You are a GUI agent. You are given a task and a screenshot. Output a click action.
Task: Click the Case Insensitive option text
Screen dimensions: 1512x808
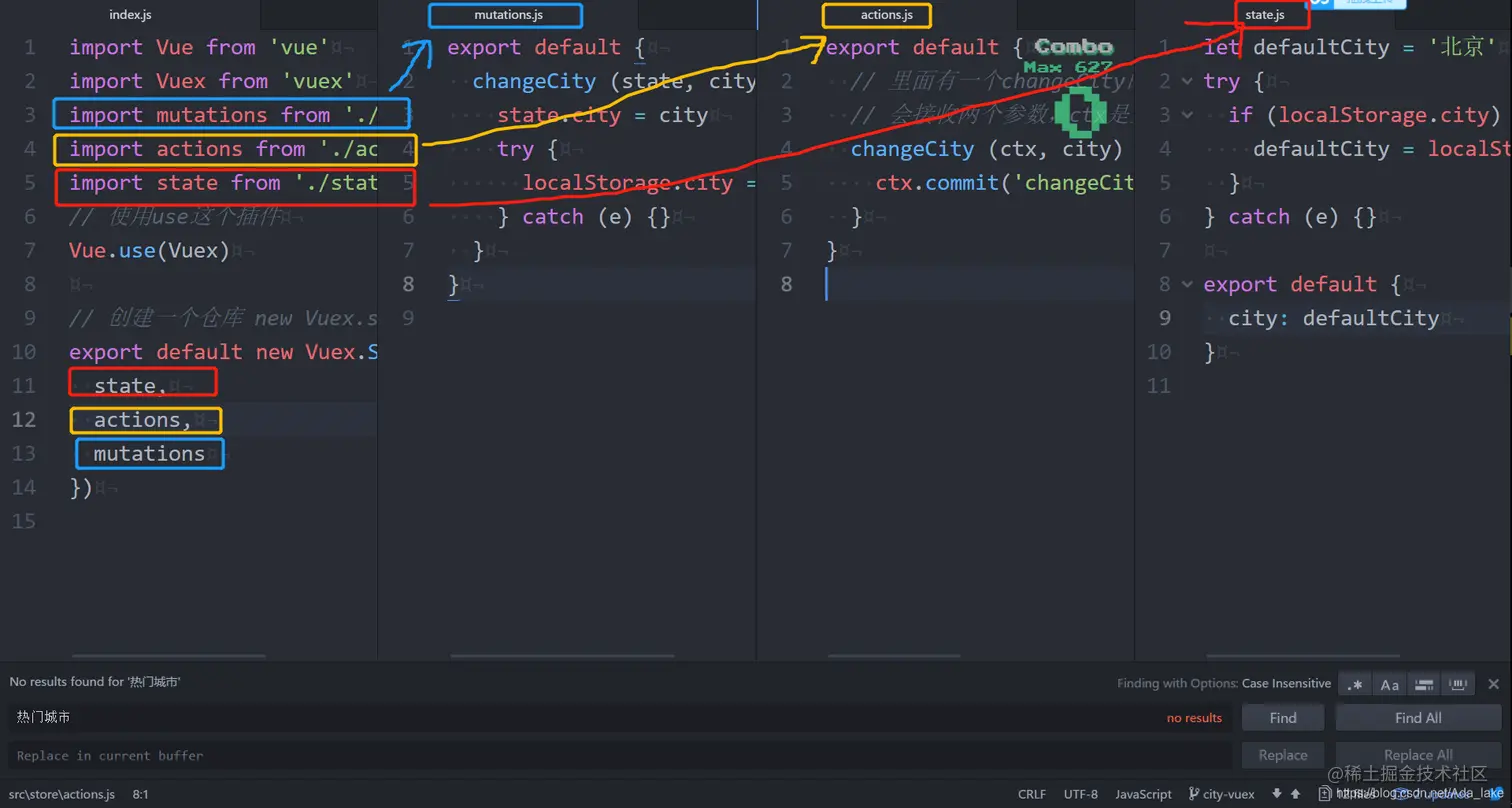(1286, 684)
